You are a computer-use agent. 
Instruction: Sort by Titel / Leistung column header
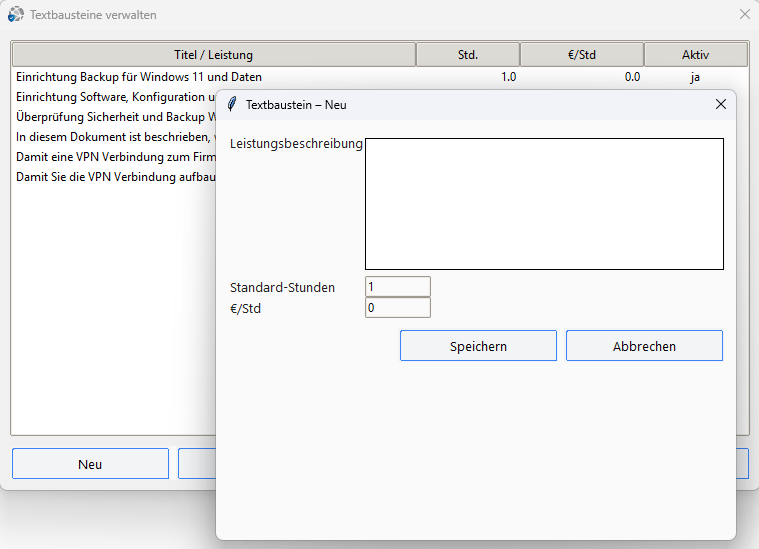tap(214, 54)
